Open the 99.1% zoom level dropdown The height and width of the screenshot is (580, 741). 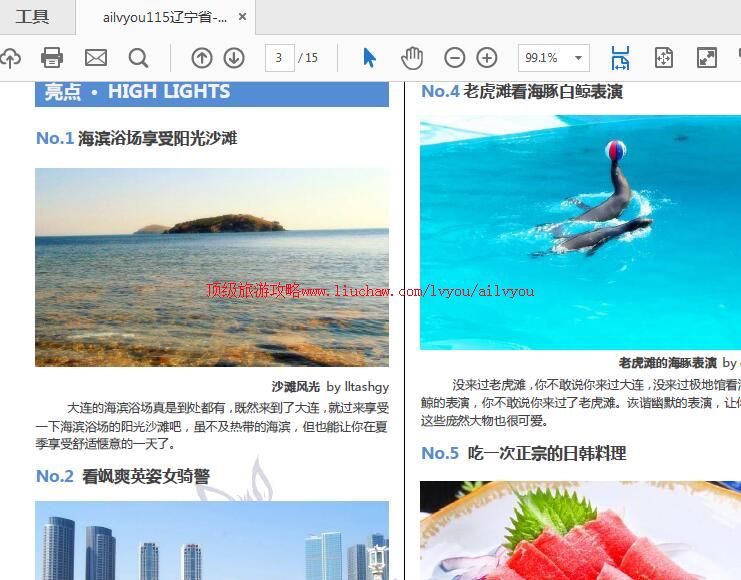pyautogui.click(x=553, y=58)
